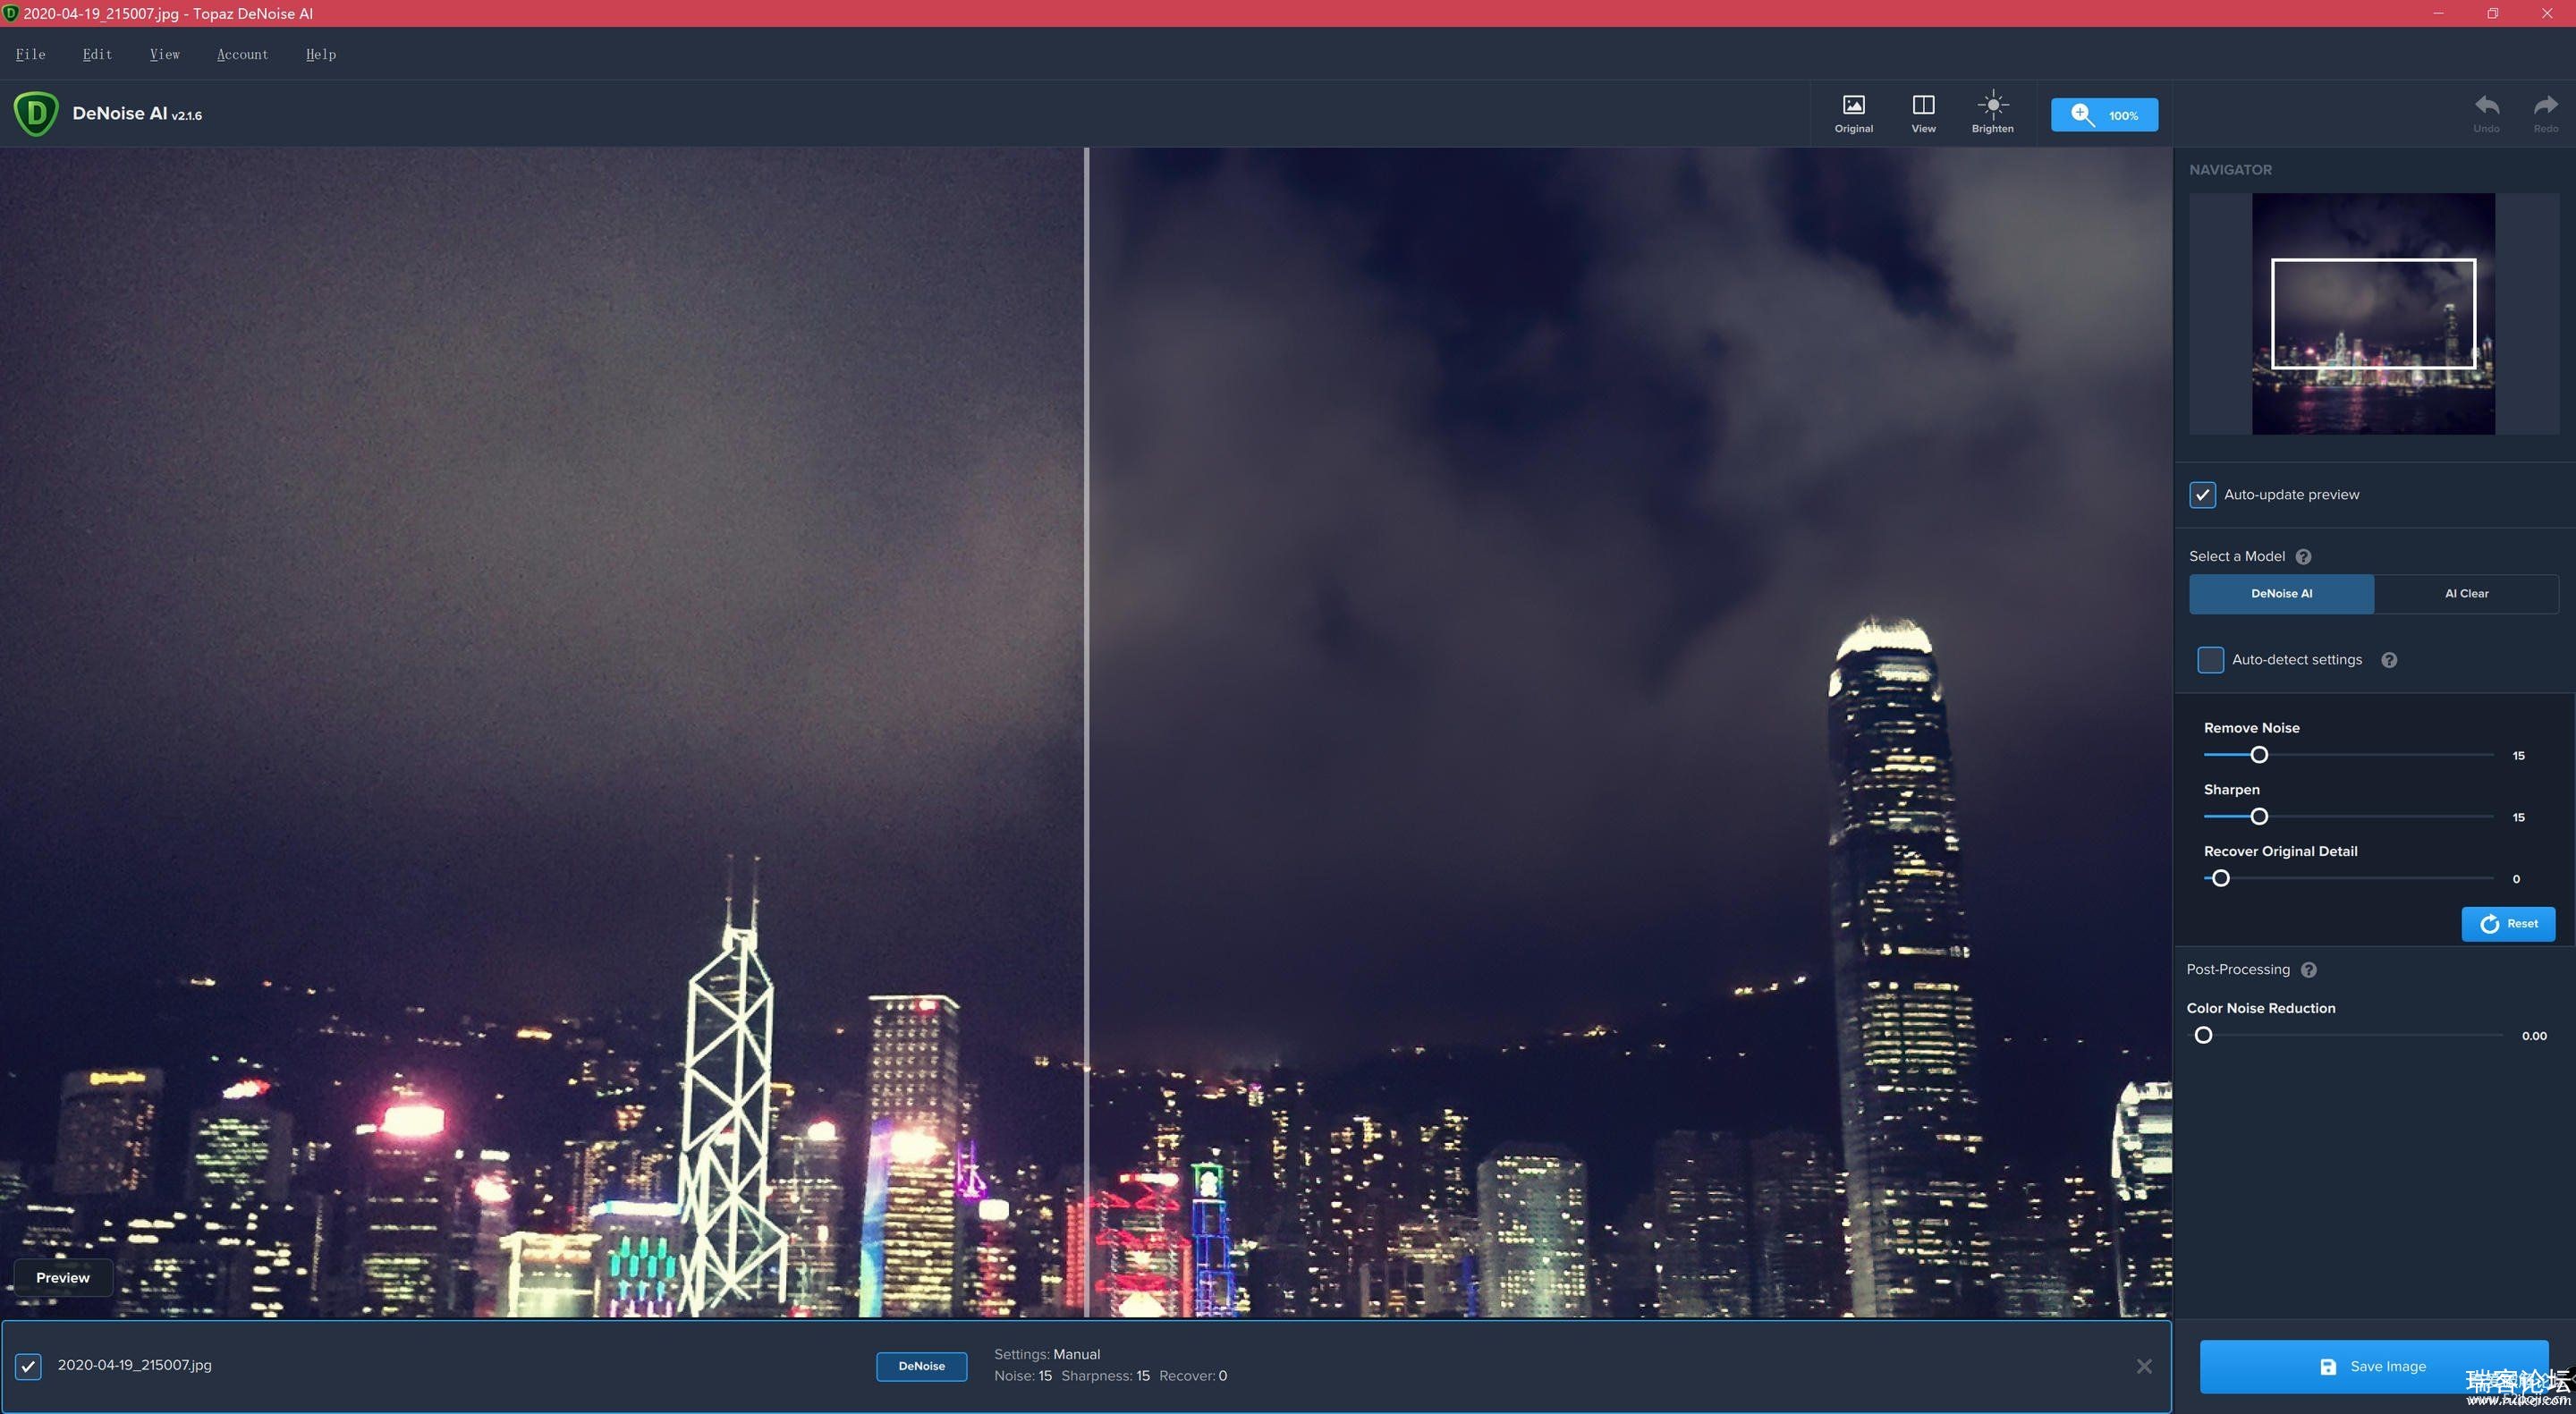
Task: Click the Preview label button
Action: click(x=63, y=1276)
